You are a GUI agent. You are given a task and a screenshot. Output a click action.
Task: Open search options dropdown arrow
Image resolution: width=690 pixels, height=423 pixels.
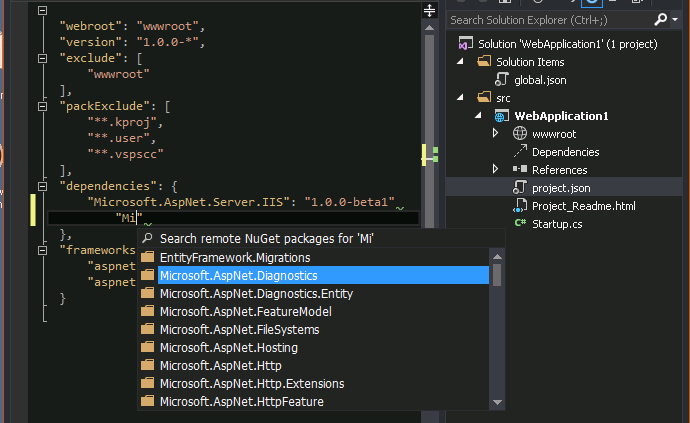[675, 20]
